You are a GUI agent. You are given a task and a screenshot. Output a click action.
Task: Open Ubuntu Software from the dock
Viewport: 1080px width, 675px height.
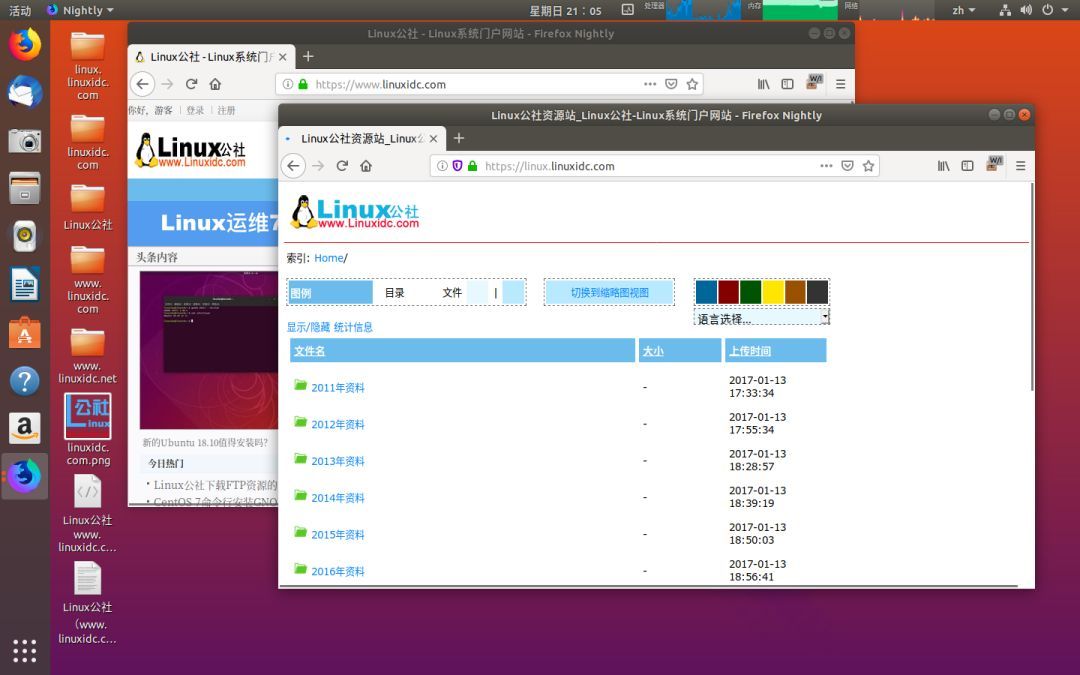[25, 333]
